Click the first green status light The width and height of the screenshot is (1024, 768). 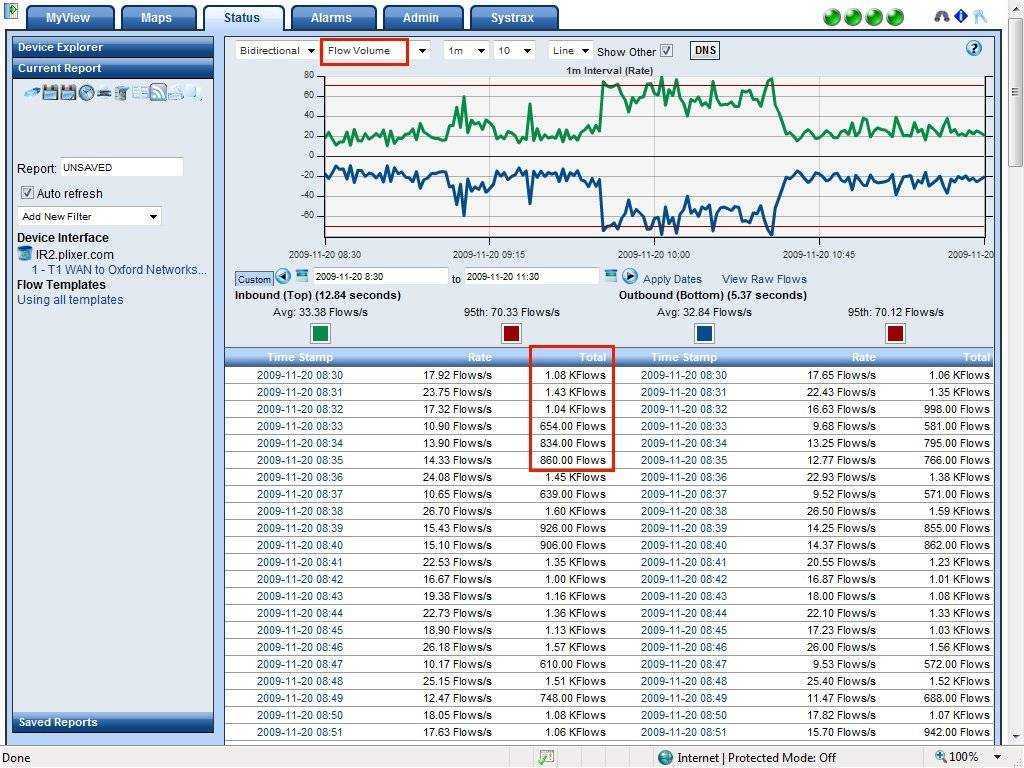click(x=832, y=17)
